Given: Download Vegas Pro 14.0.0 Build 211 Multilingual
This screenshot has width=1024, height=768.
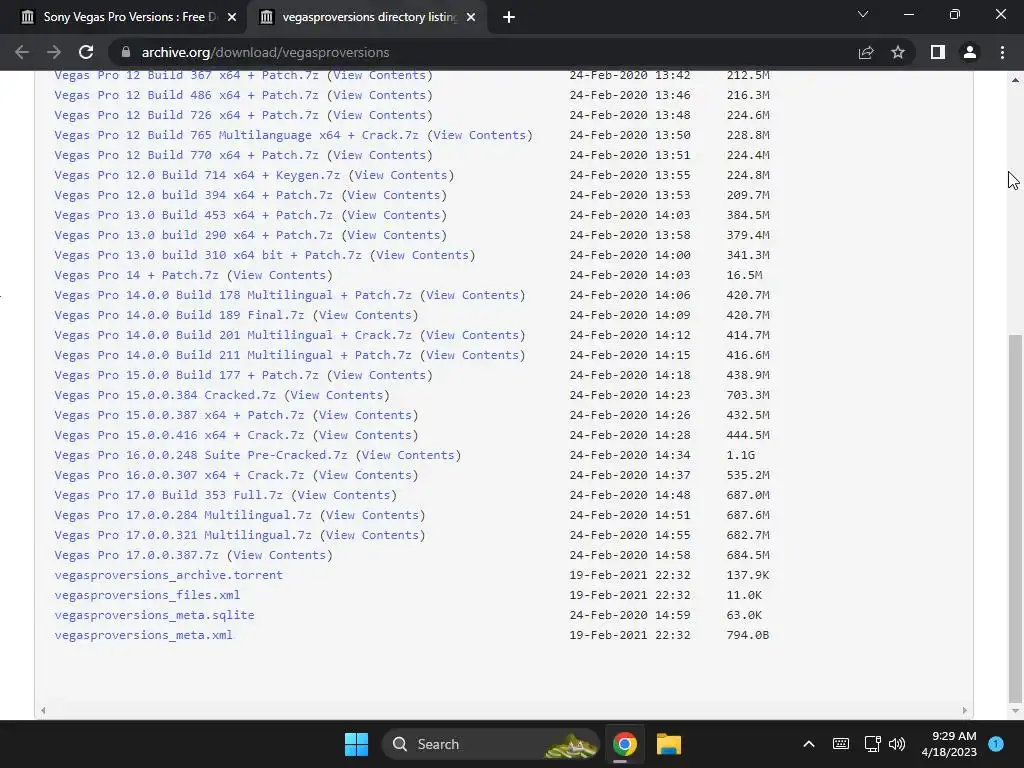Looking at the screenshot, I should (x=233, y=355).
